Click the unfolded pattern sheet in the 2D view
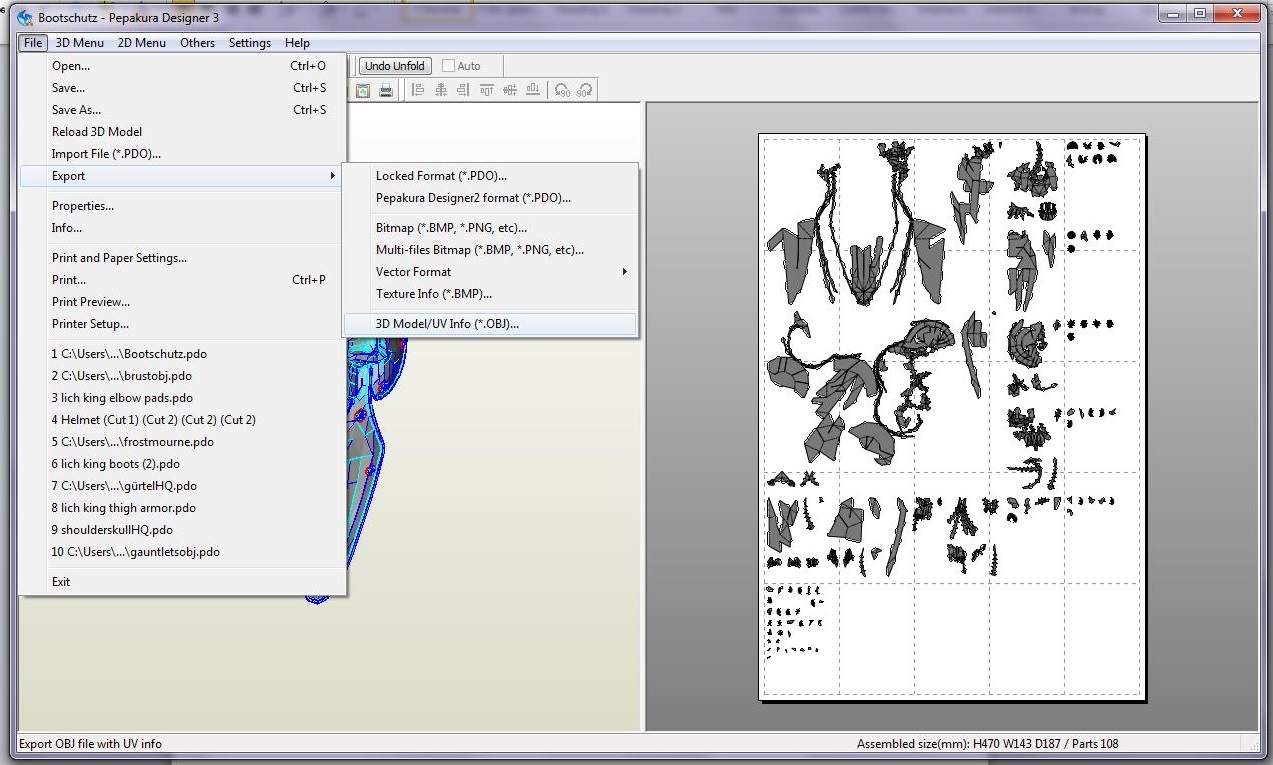This screenshot has height=765, width=1273. click(951, 416)
